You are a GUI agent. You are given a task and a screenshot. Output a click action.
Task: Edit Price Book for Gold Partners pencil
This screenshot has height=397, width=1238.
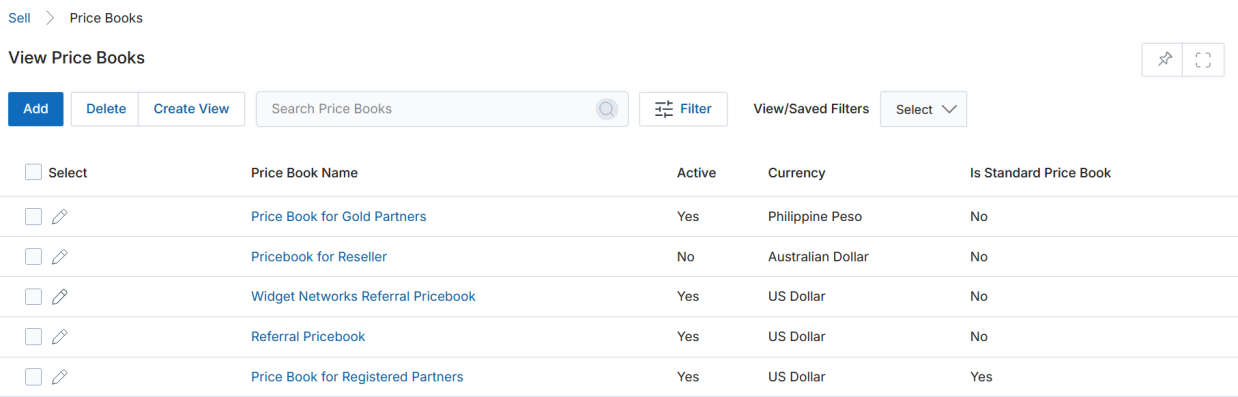tap(60, 216)
